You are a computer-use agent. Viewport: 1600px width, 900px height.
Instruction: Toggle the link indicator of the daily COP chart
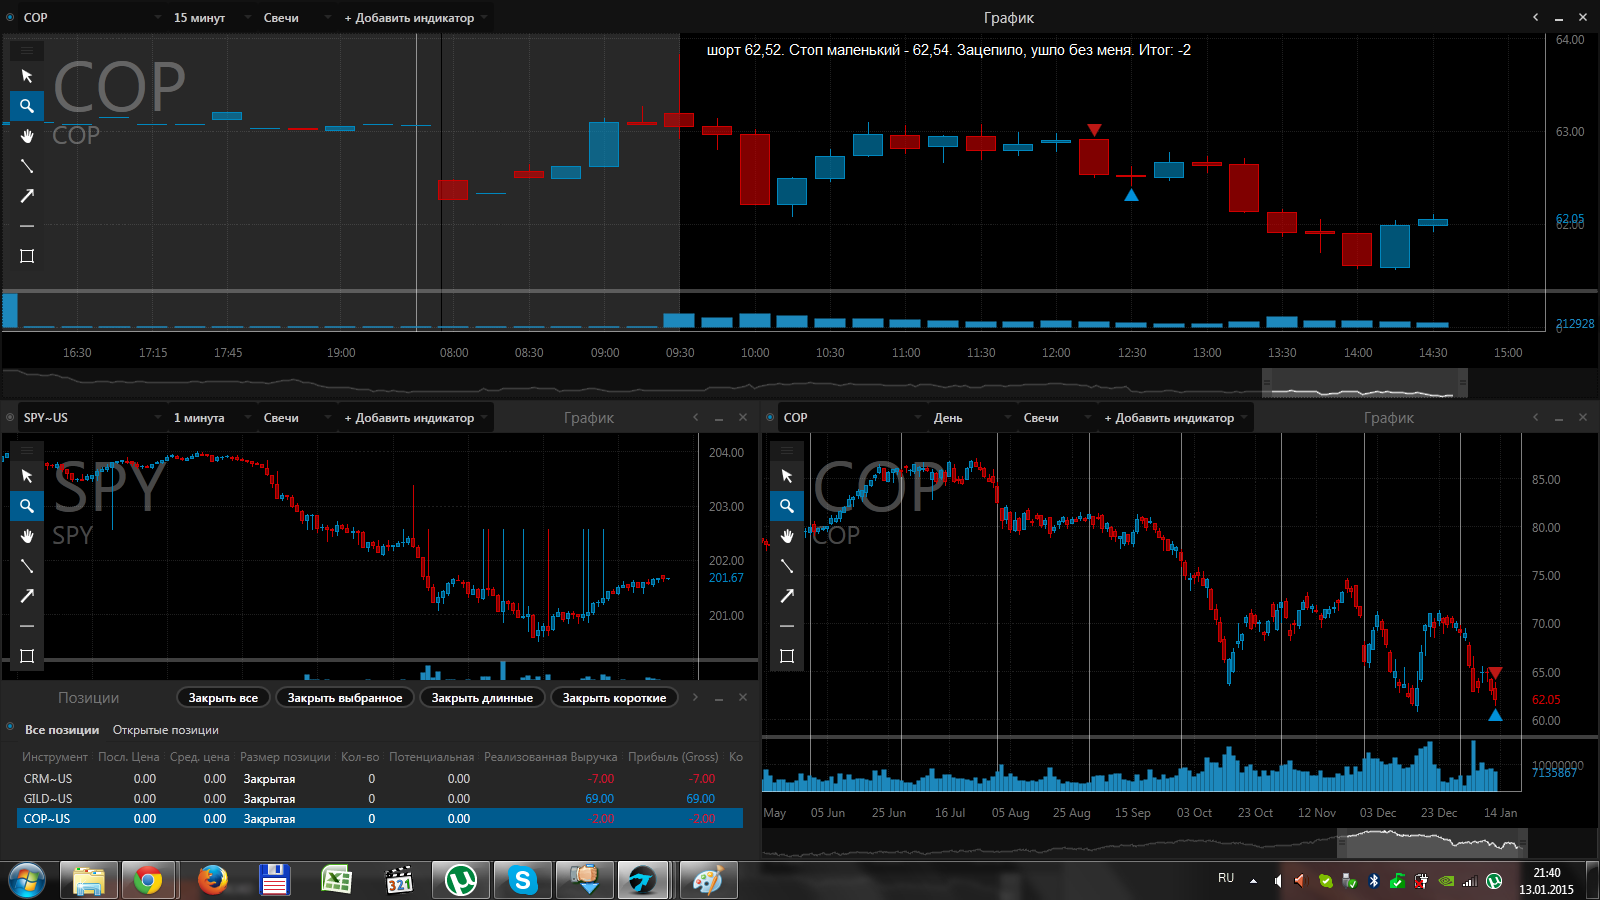tap(770, 417)
